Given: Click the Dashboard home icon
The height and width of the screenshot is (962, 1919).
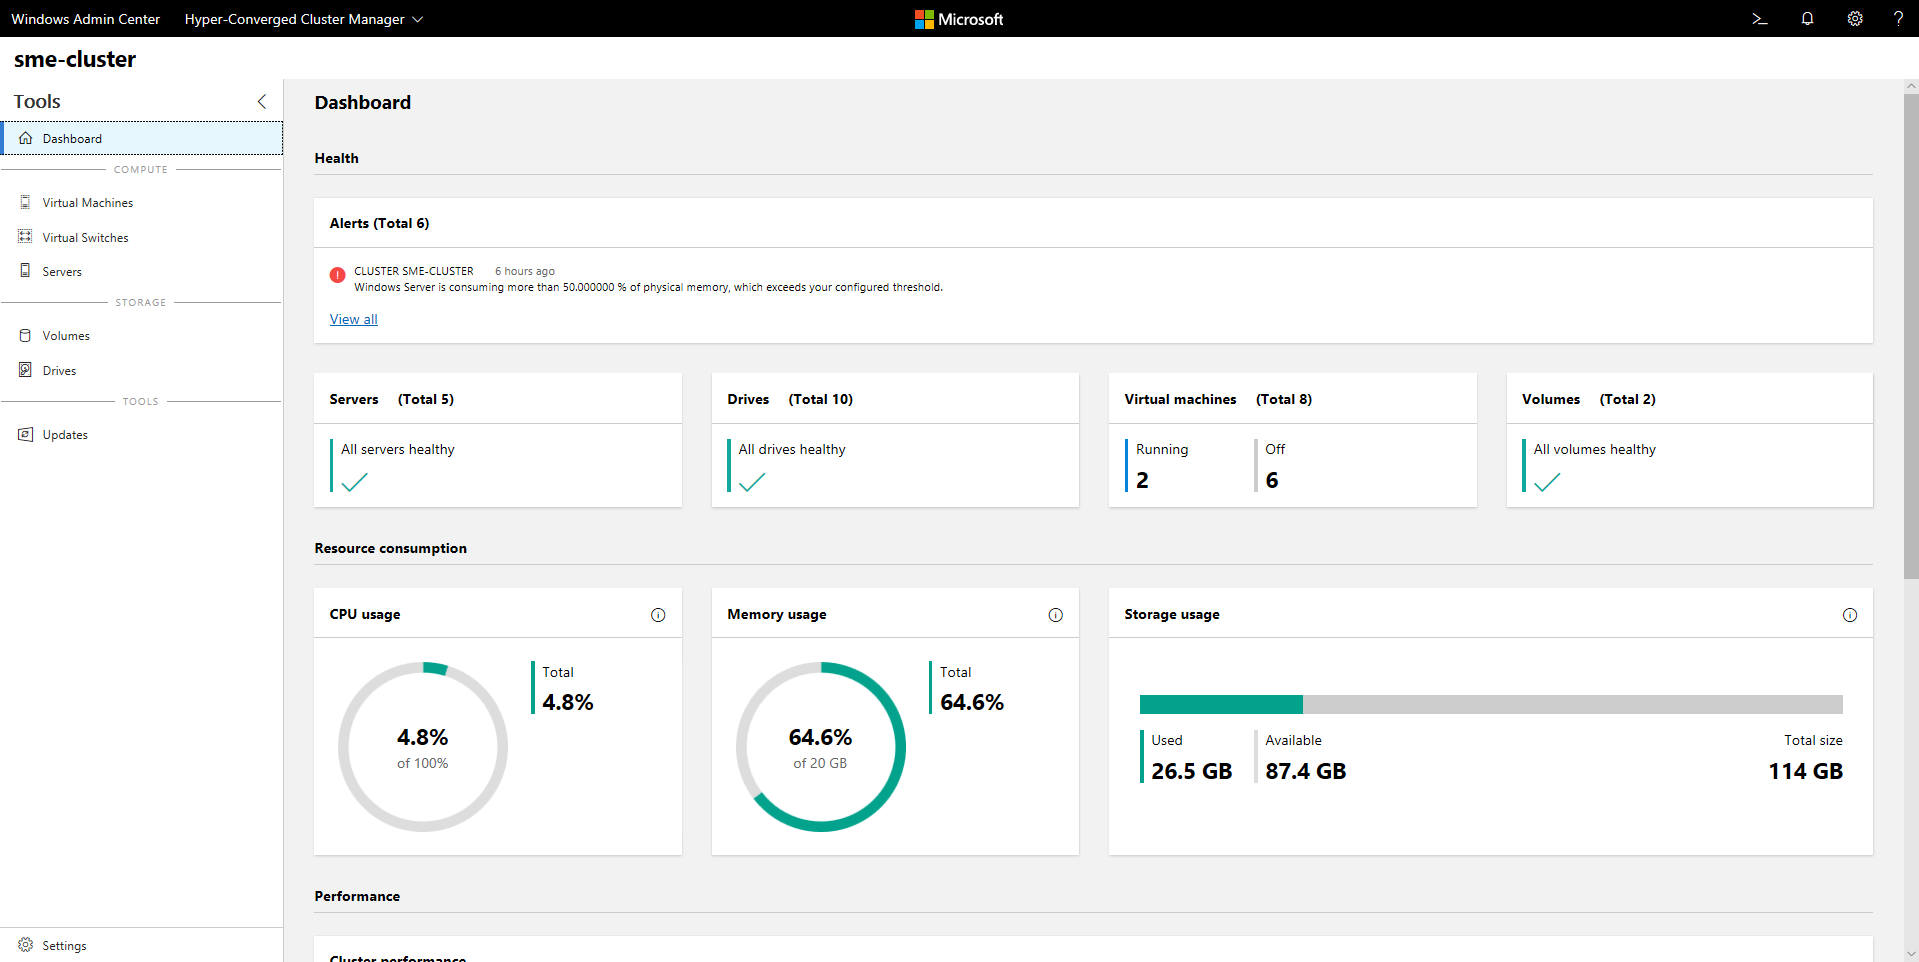Looking at the screenshot, I should point(25,138).
